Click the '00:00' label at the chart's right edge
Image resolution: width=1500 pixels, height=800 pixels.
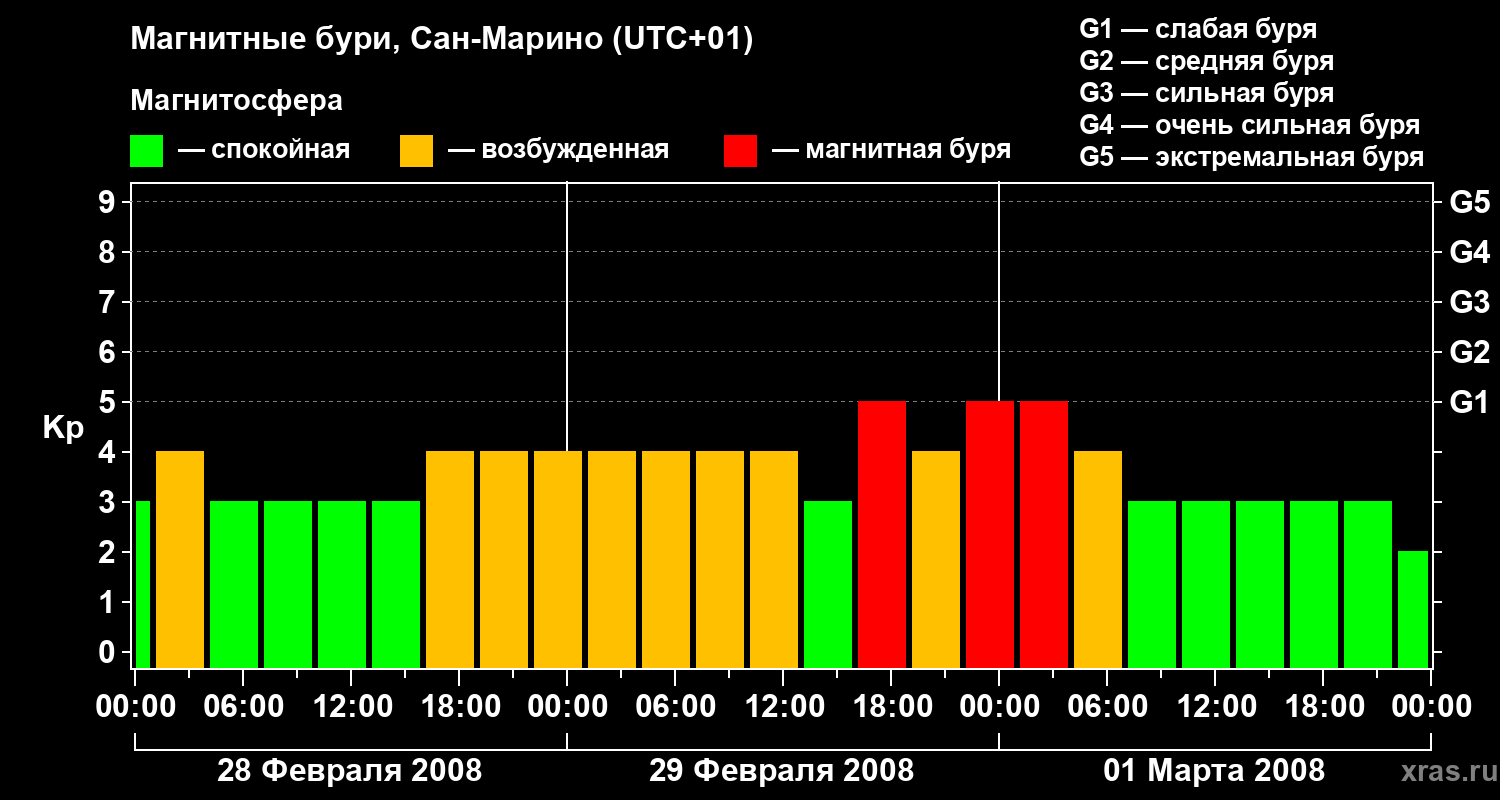pyautogui.click(x=1431, y=706)
